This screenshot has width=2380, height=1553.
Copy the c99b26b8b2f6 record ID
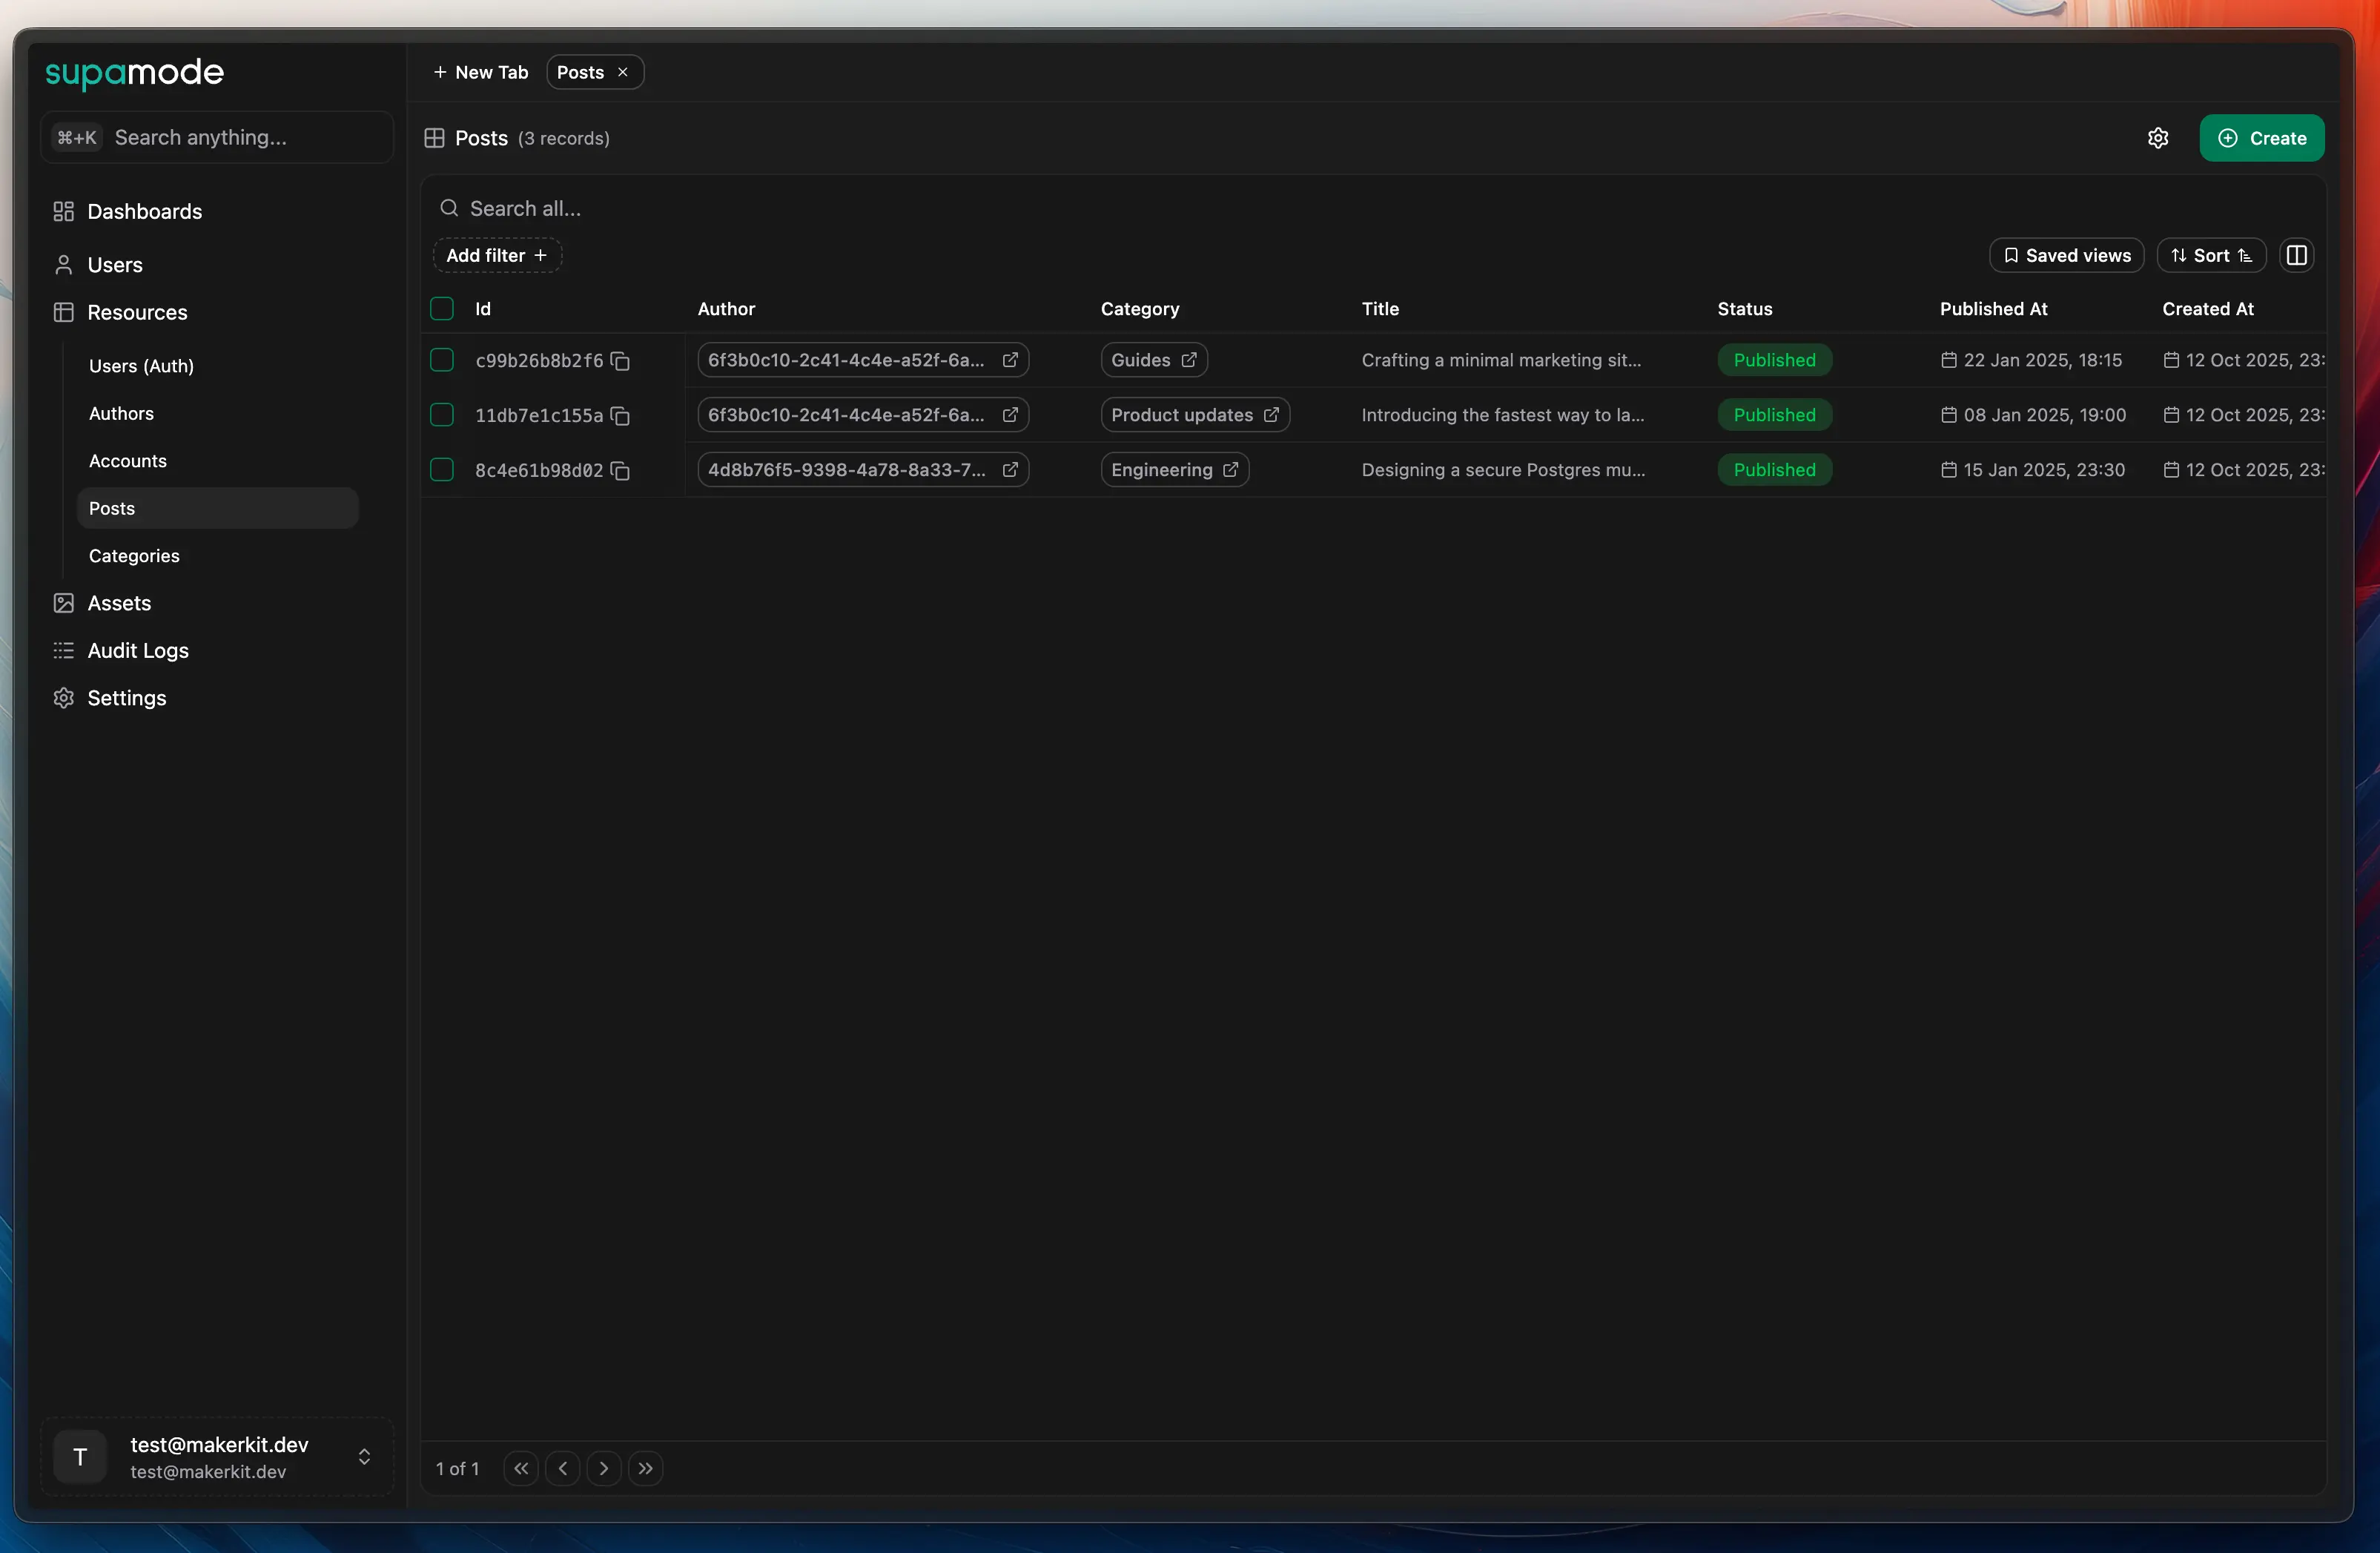click(620, 361)
